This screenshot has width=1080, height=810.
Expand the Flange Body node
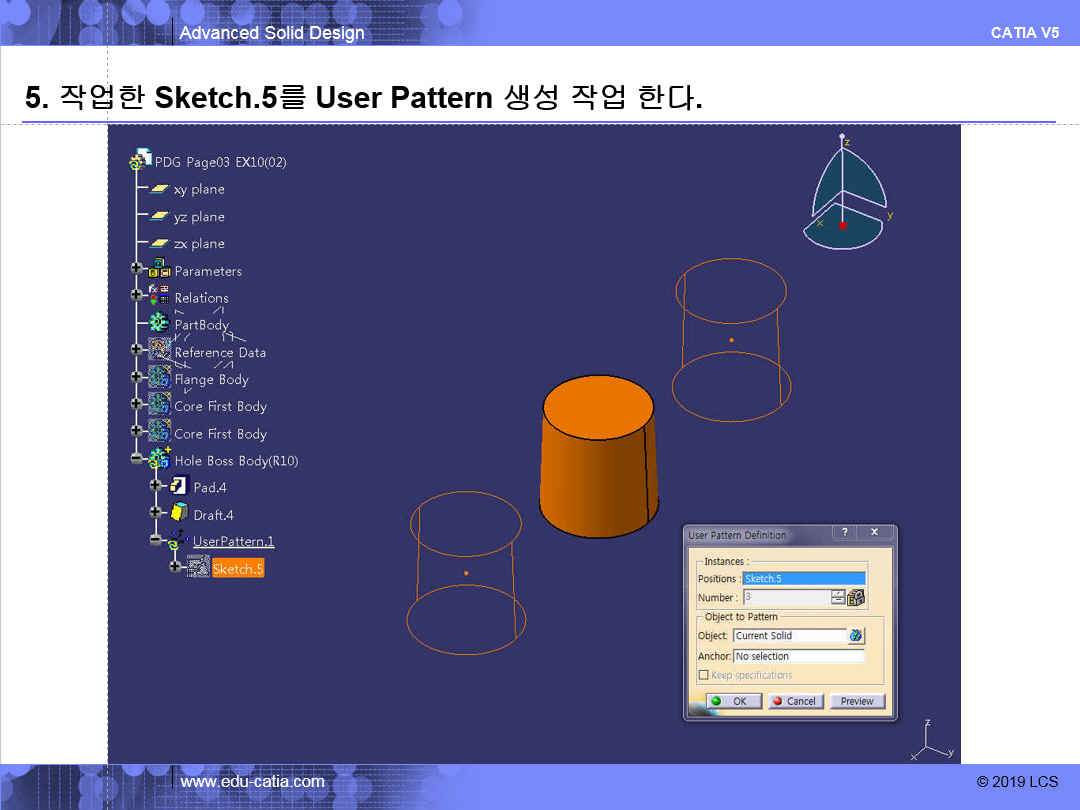tap(136, 378)
